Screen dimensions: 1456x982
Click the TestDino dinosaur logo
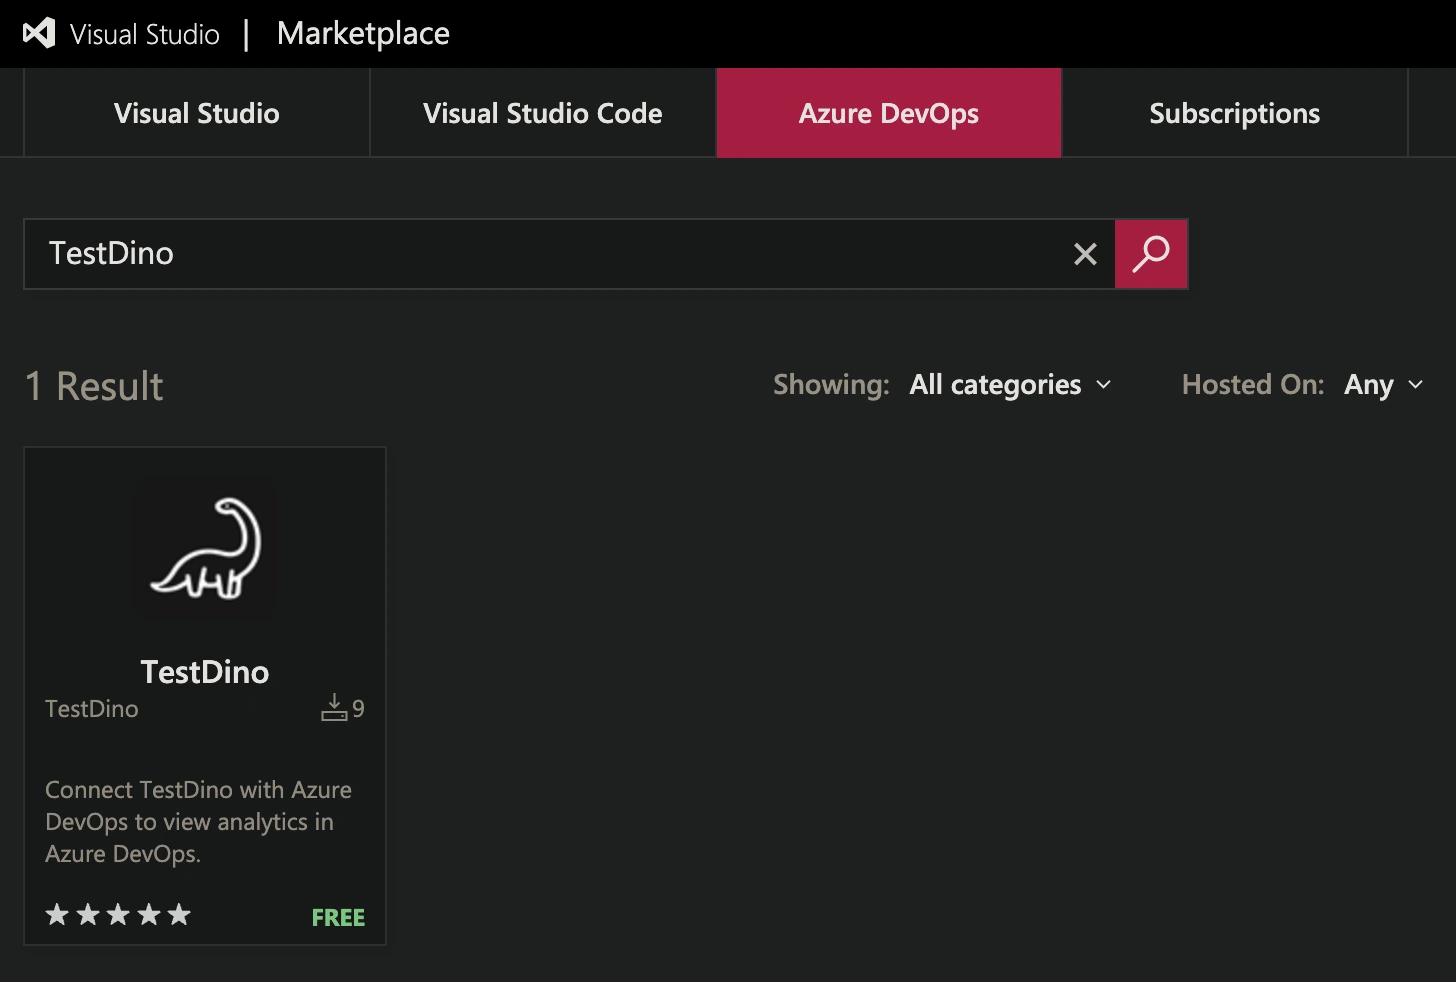coord(204,549)
